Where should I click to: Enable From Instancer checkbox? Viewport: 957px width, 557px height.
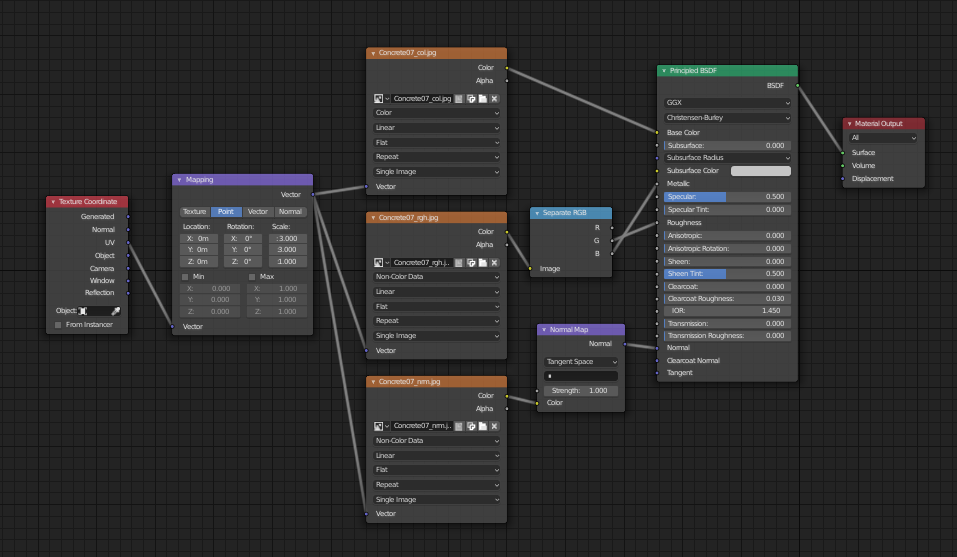coord(58,325)
